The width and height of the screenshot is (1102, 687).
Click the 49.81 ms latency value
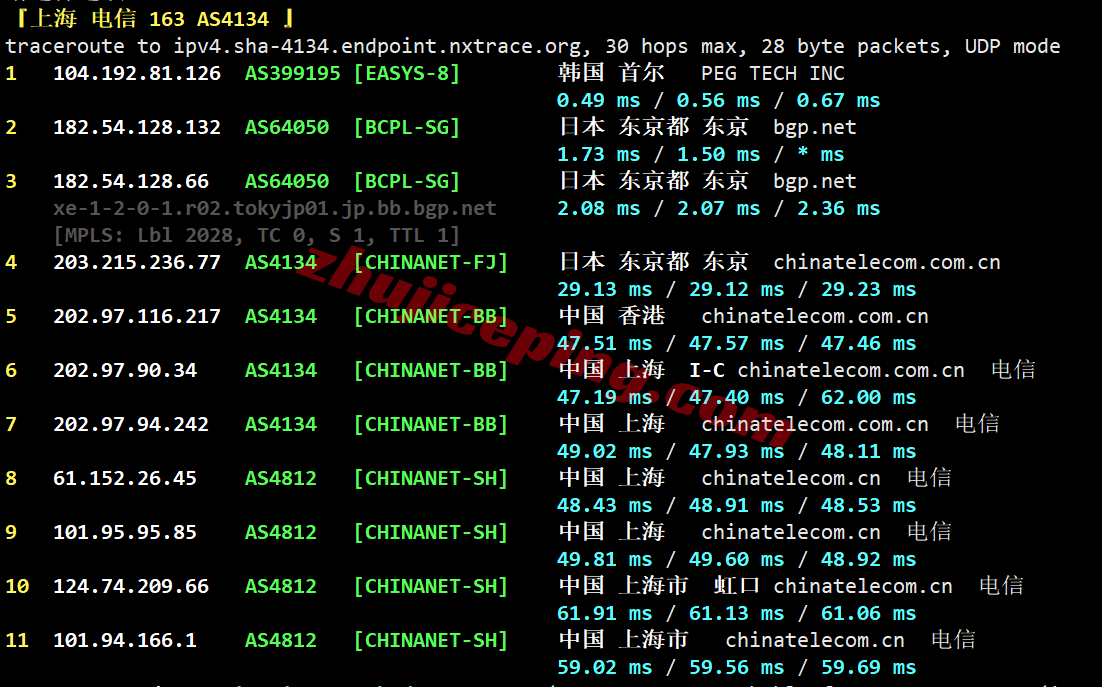tap(604, 560)
